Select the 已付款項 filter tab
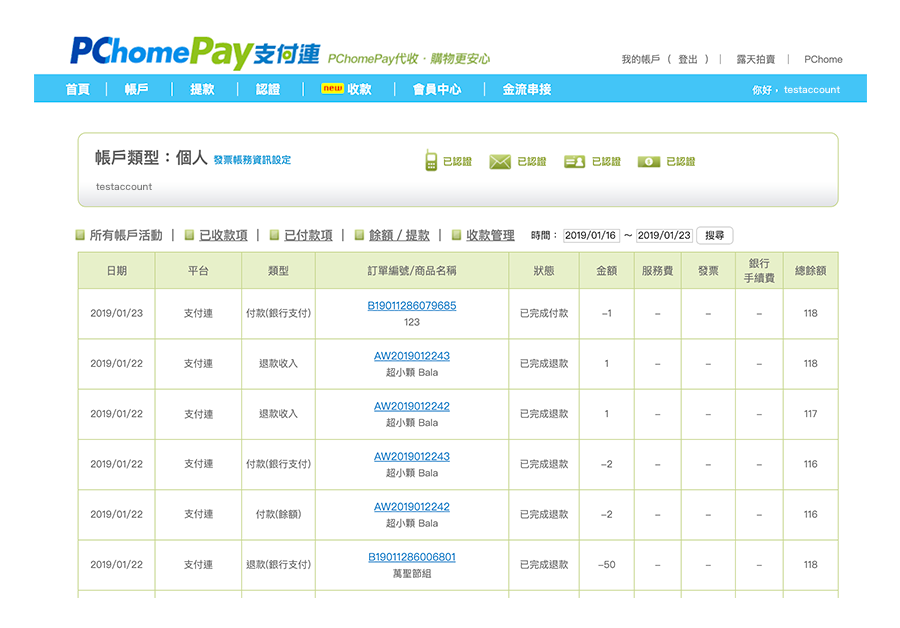 (x=308, y=236)
